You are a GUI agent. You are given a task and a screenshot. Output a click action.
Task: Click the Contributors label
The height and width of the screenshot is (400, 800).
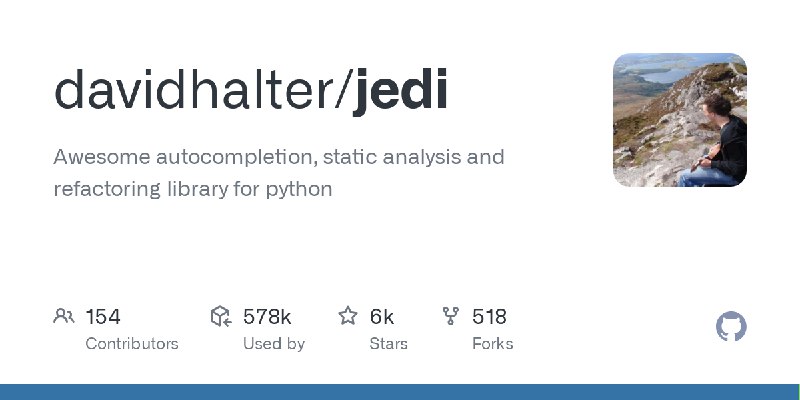pos(132,344)
